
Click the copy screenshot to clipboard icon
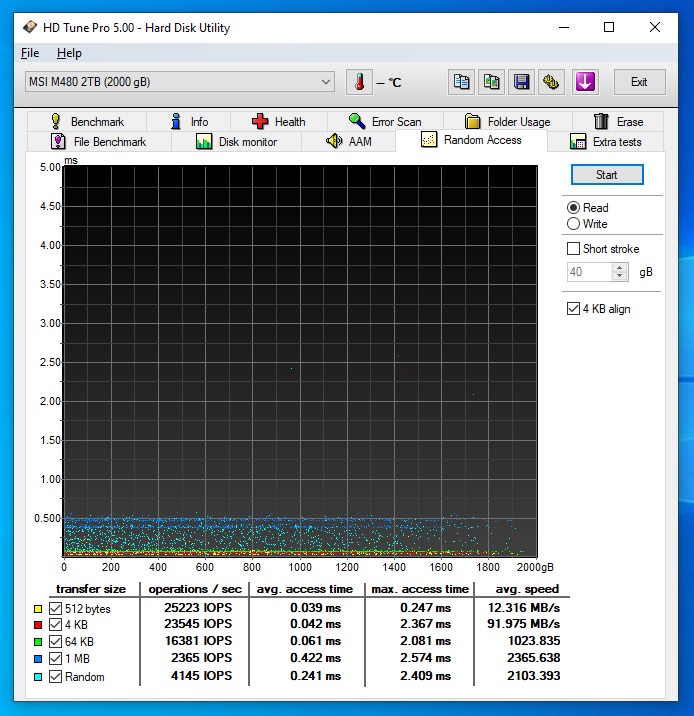coord(491,82)
